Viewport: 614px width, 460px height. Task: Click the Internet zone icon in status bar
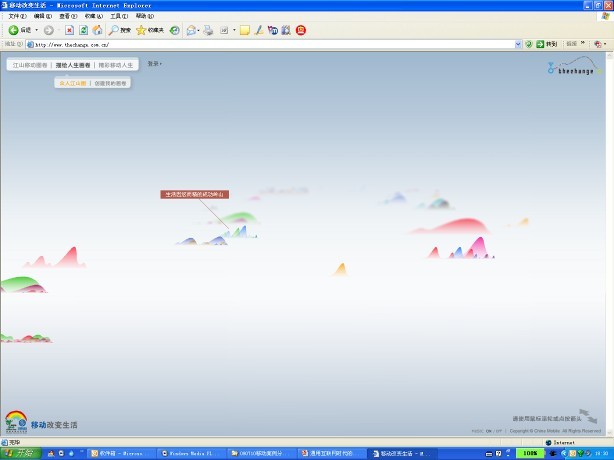click(x=549, y=442)
